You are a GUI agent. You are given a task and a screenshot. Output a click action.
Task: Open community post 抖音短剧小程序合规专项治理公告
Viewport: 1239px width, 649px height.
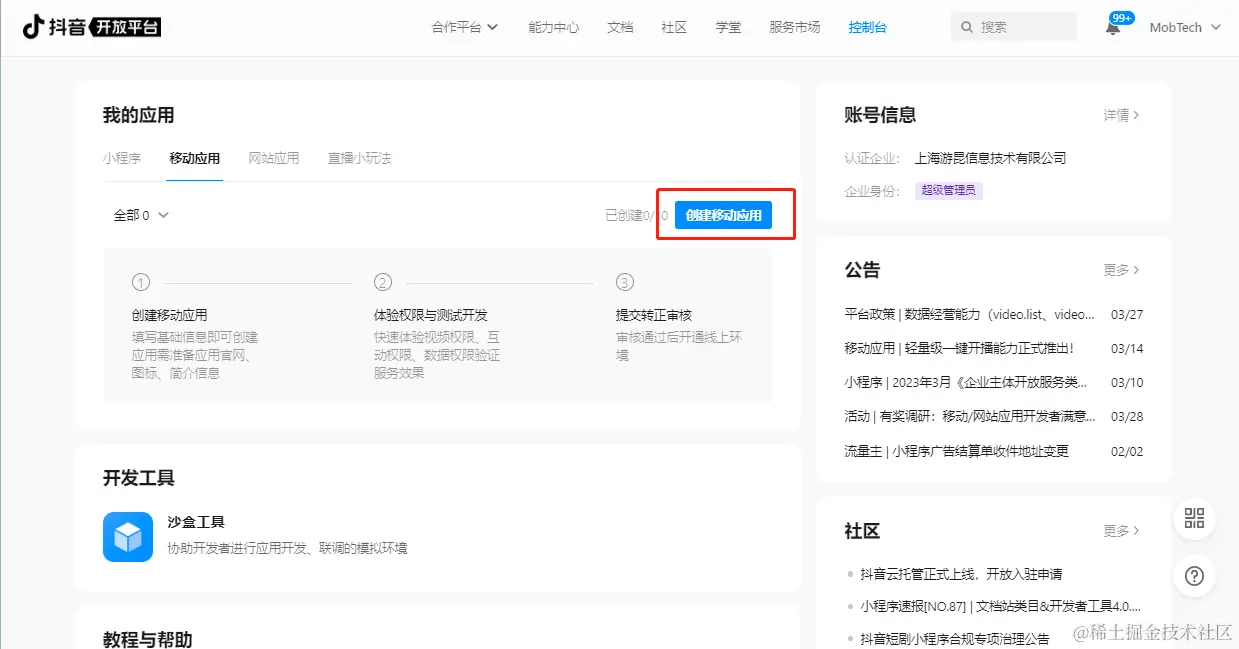[955, 638]
